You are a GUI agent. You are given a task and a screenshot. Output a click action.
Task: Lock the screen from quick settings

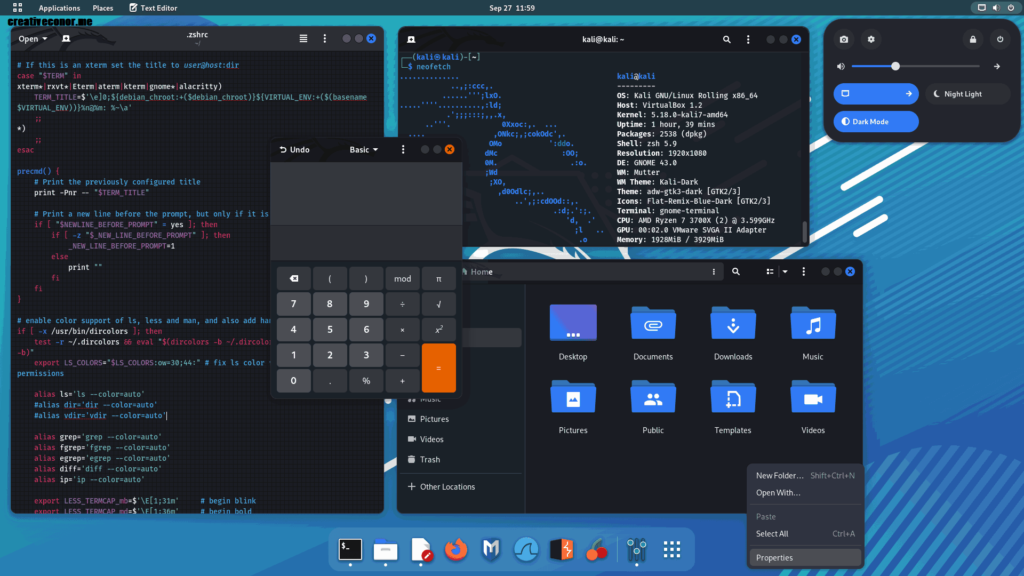pos(973,39)
